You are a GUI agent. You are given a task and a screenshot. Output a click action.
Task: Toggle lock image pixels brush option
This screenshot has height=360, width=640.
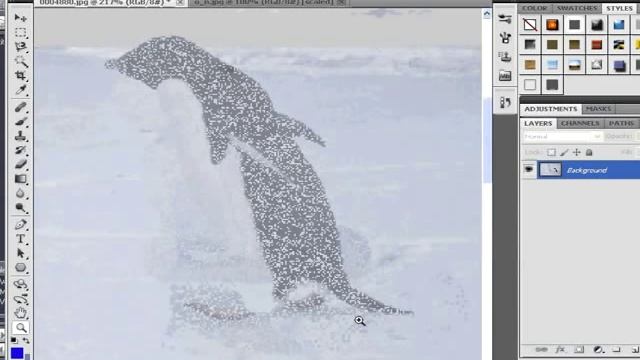[x=564, y=153]
